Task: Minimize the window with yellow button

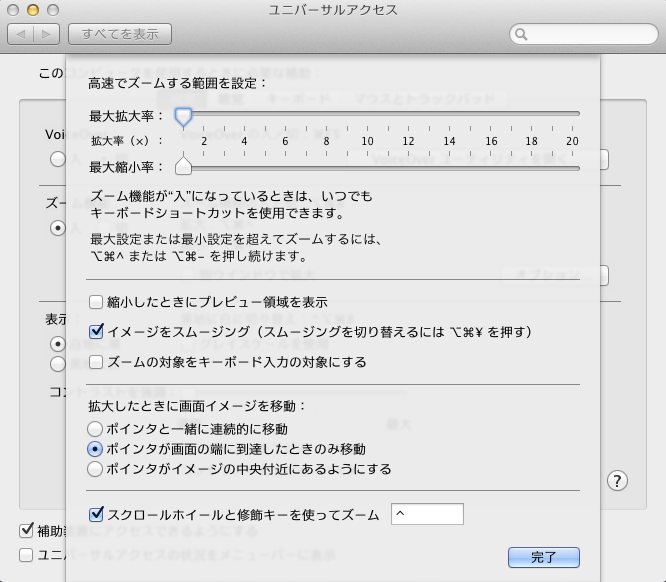Action: pos(32,10)
